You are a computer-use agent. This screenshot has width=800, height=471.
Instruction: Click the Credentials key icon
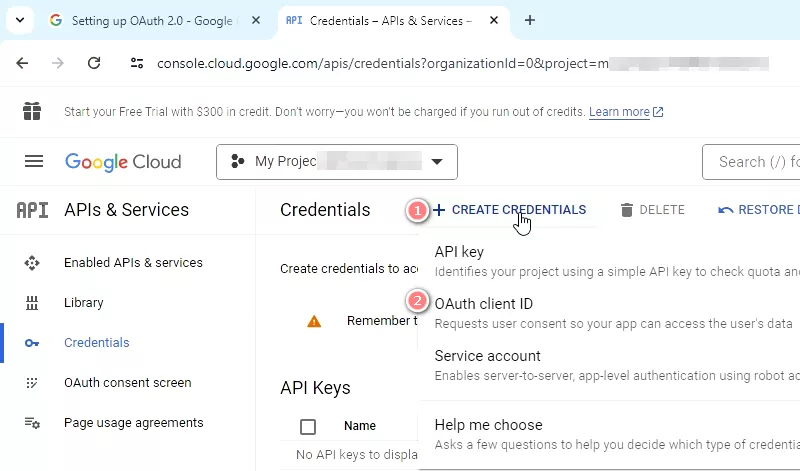point(32,343)
